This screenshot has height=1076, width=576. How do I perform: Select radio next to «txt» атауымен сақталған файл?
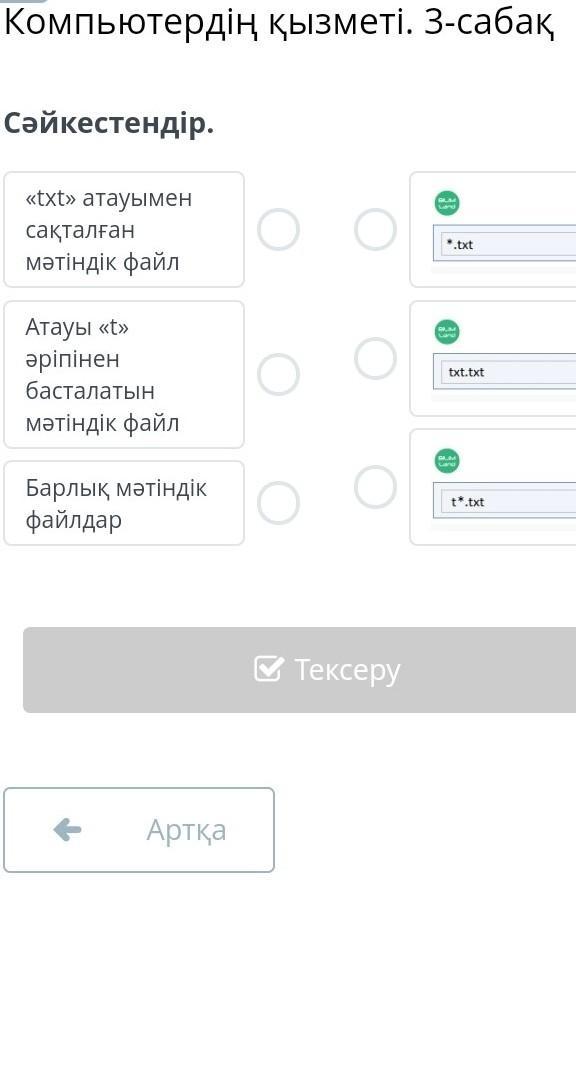[x=279, y=229]
